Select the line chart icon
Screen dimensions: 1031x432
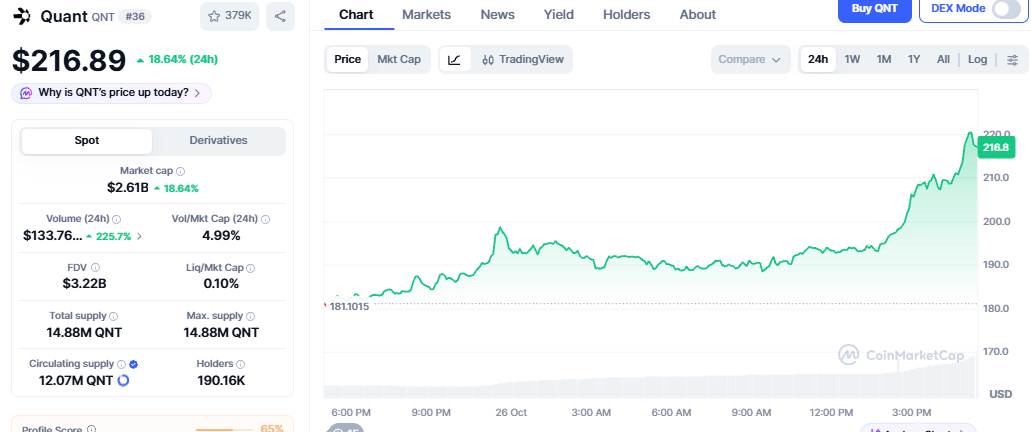pos(454,59)
